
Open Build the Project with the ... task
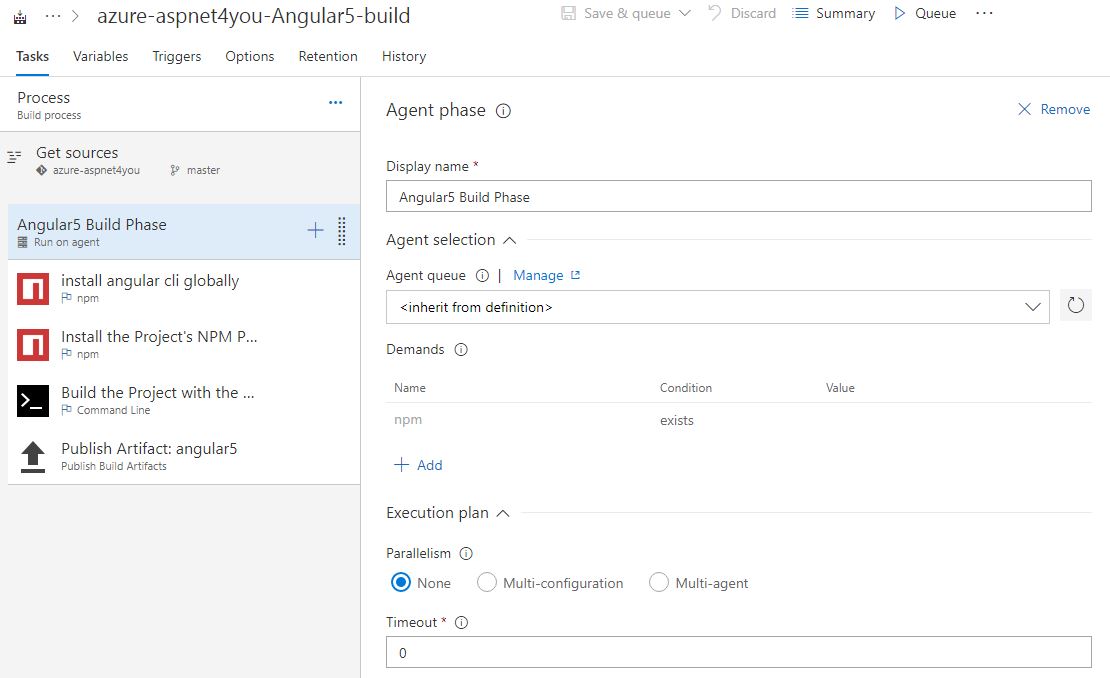(183, 400)
